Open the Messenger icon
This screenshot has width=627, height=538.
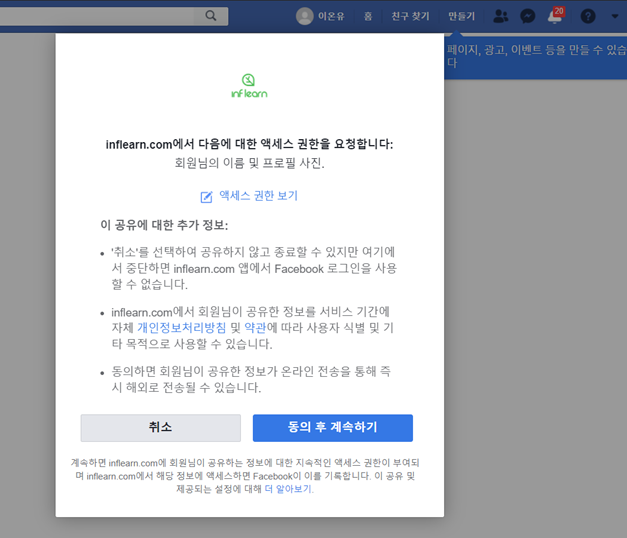[x=527, y=16]
